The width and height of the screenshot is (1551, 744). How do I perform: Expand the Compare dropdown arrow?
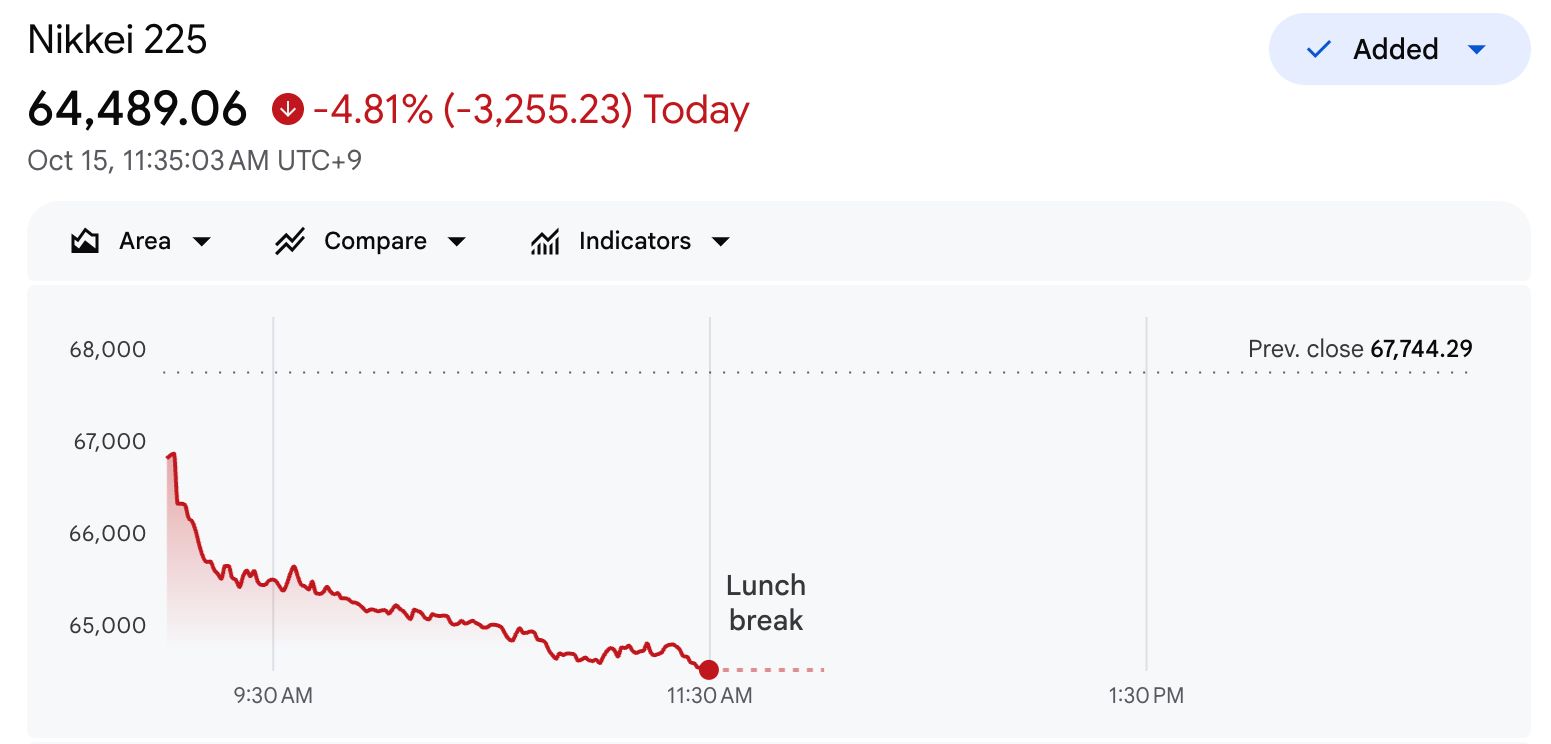coord(456,242)
